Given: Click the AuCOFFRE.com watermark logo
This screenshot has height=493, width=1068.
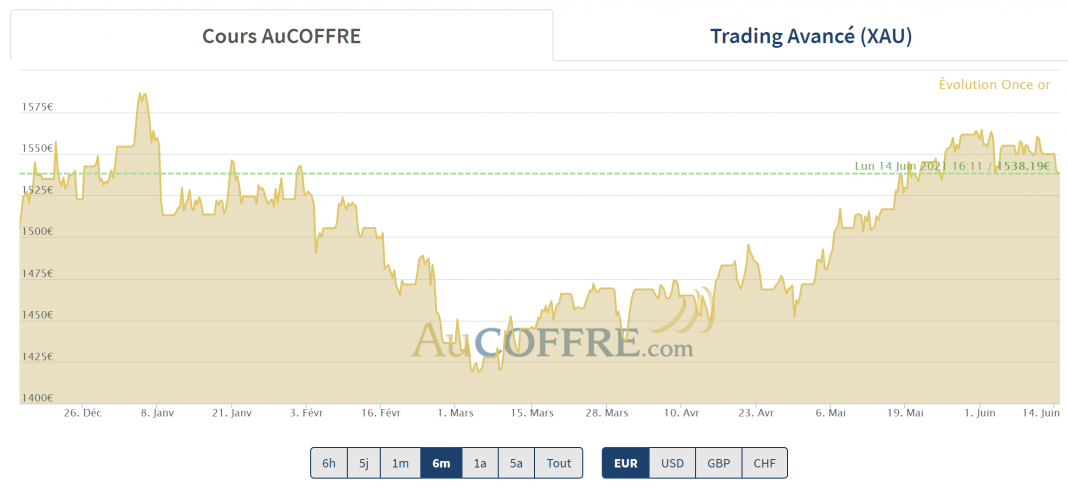Looking at the screenshot, I should [553, 342].
